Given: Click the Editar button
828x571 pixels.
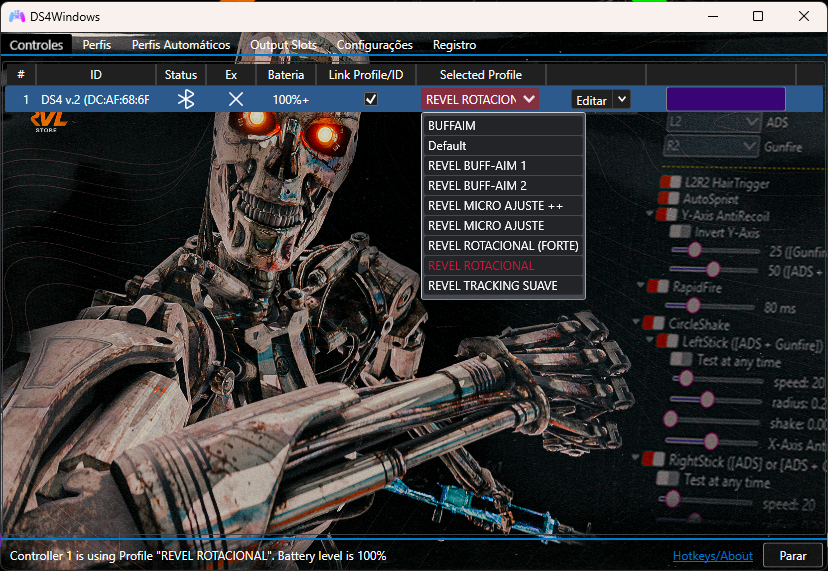Looking at the screenshot, I should (591, 100).
